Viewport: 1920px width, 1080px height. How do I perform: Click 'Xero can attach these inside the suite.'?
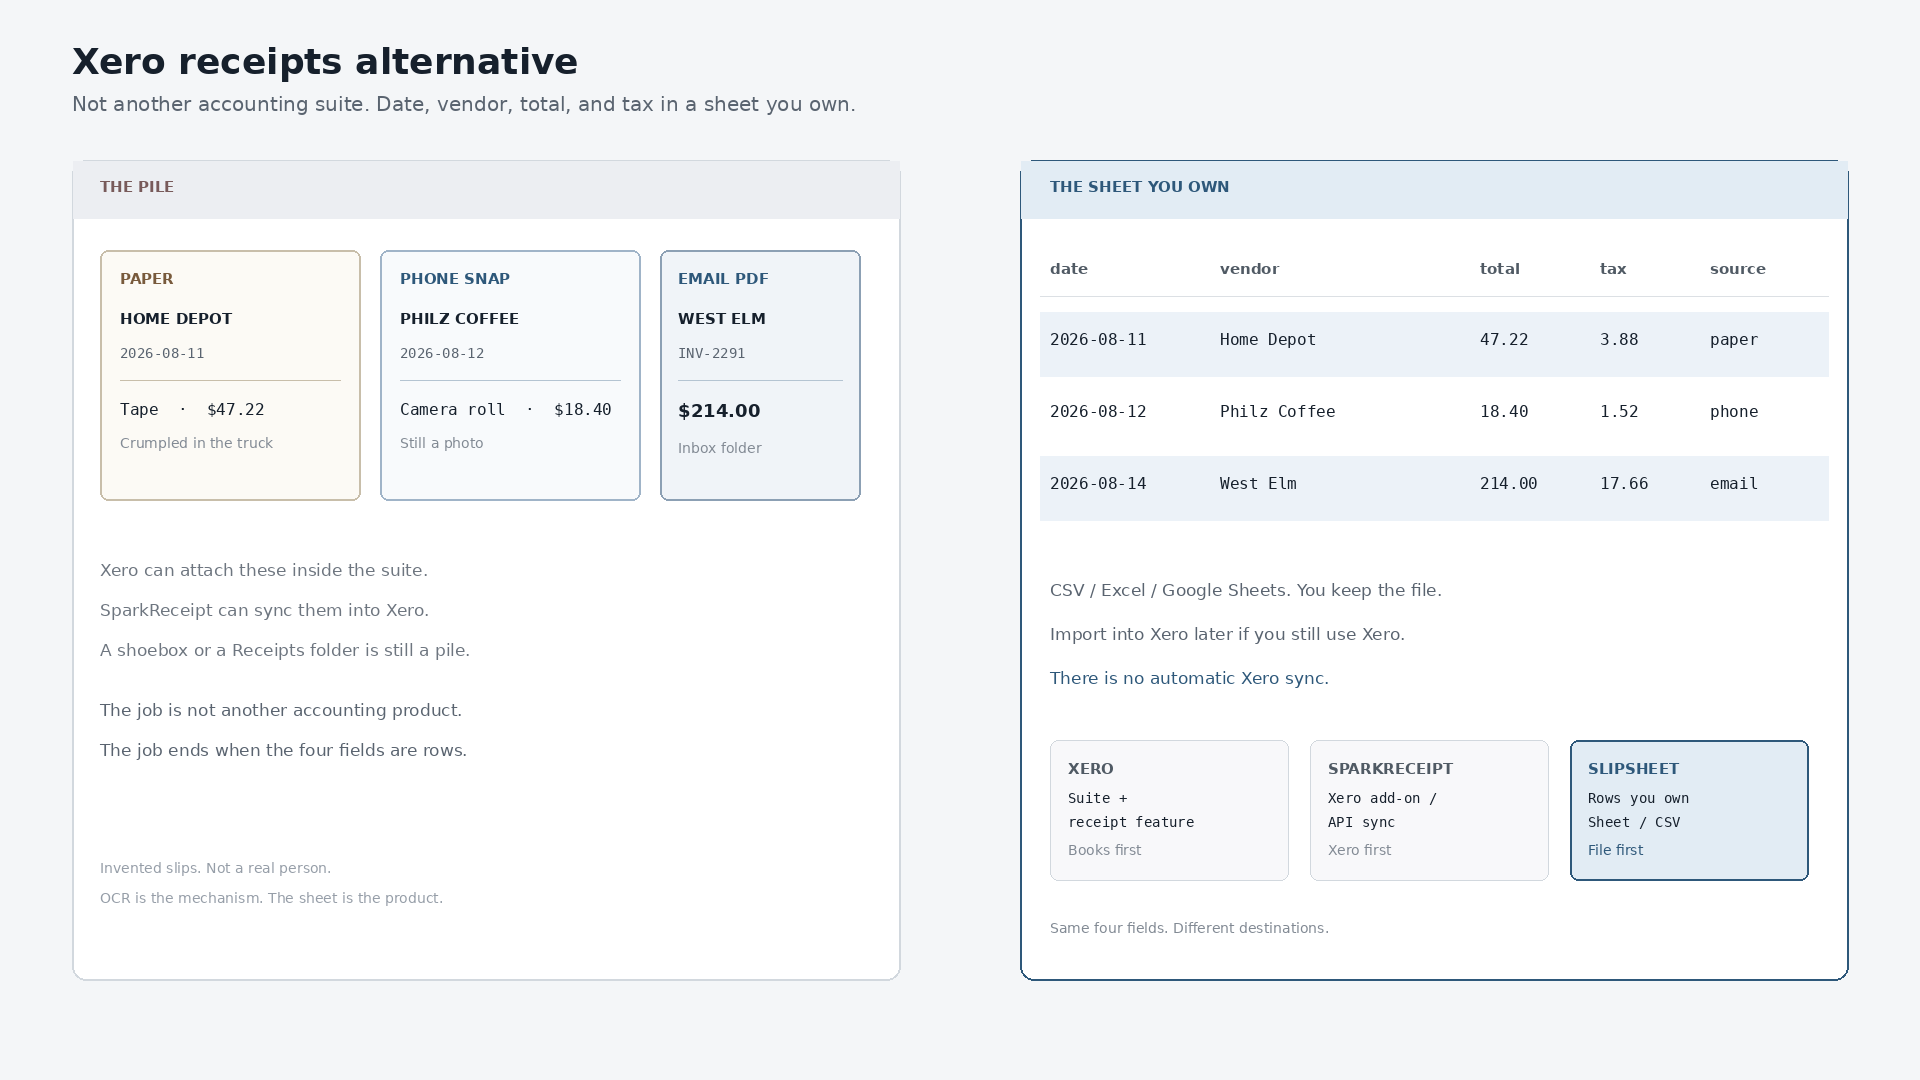point(263,570)
